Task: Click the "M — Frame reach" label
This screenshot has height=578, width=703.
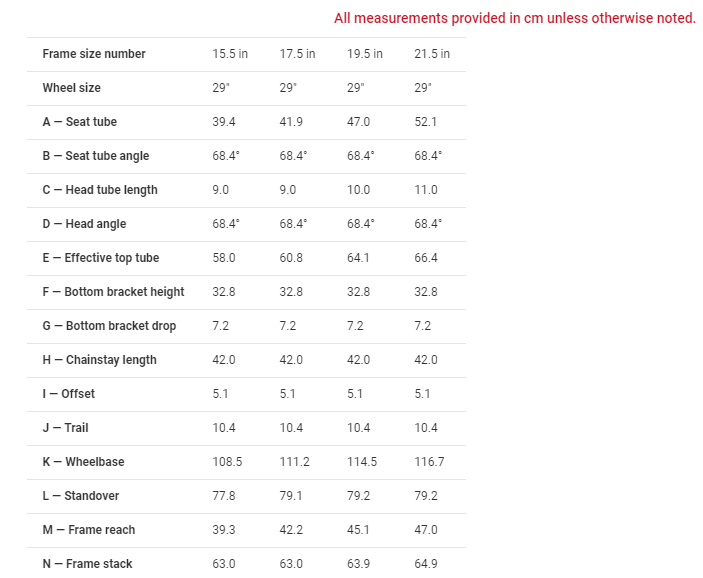Action: click(88, 530)
